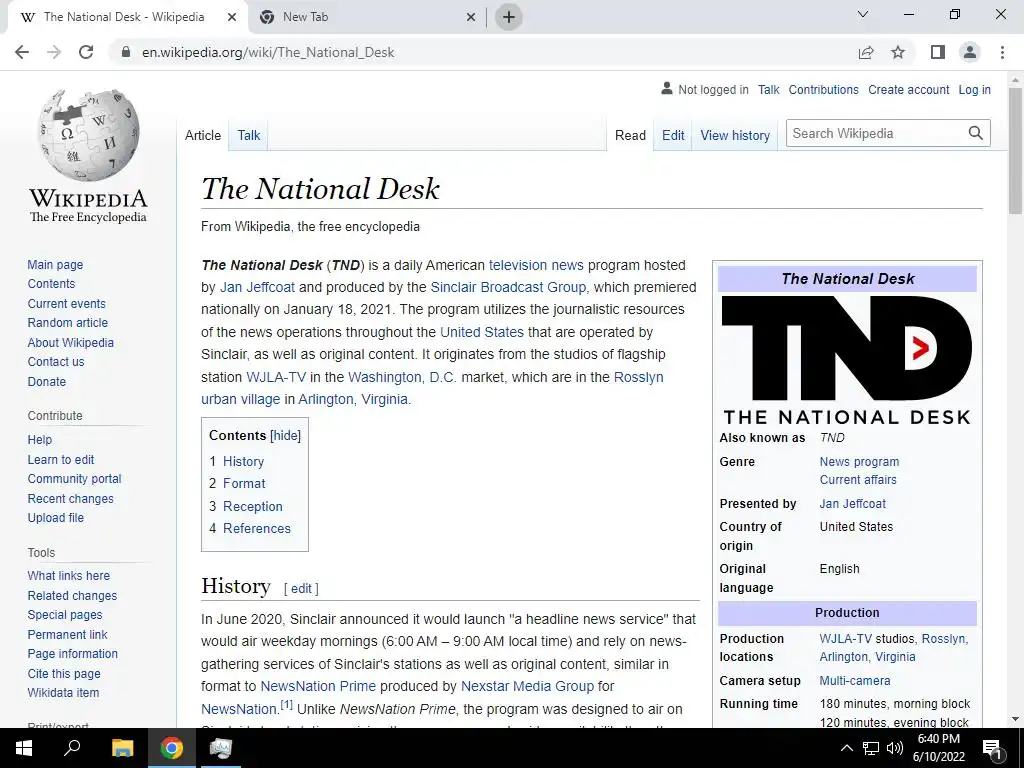Open News program link in infobox
The image size is (1024, 768).
pos(859,462)
